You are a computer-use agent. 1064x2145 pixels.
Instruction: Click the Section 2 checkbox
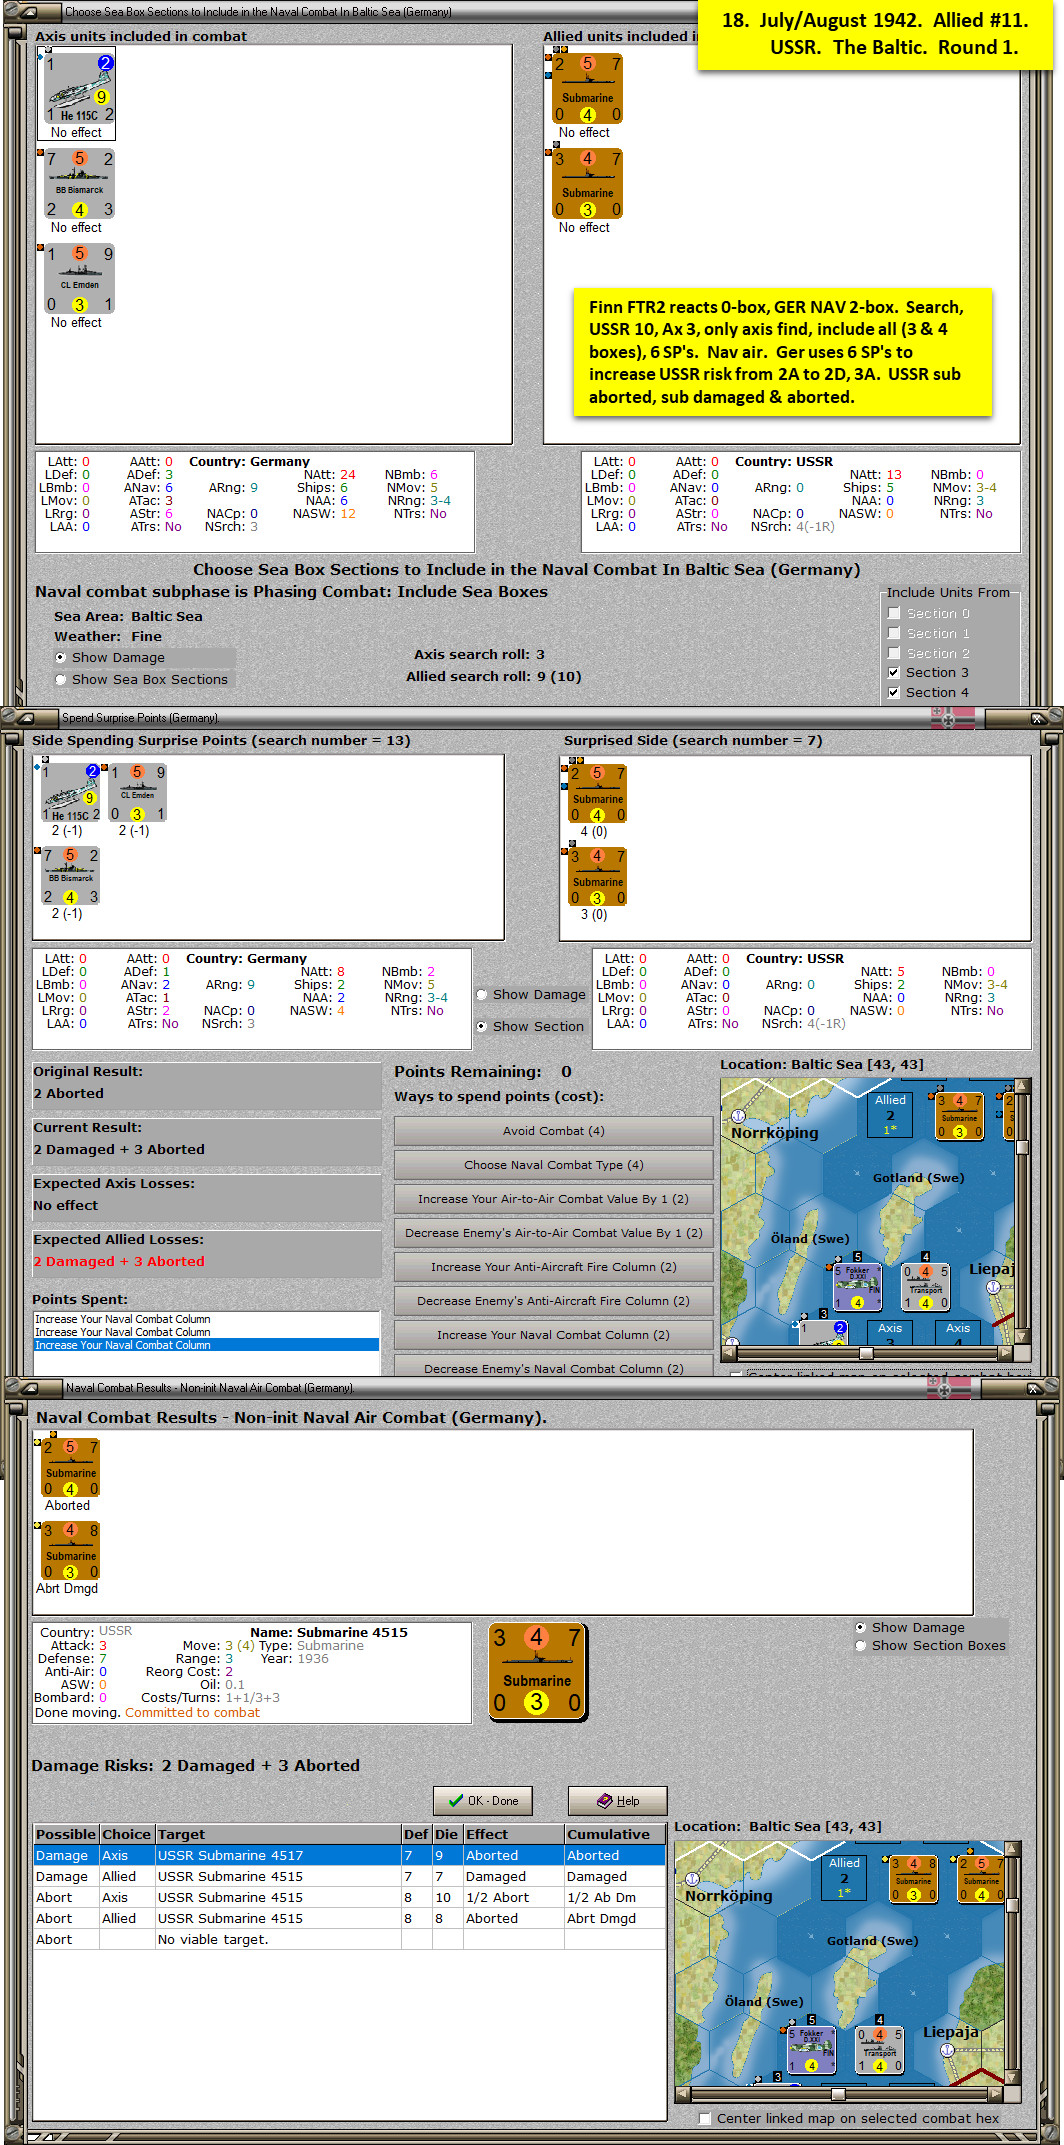click(894, 653)
